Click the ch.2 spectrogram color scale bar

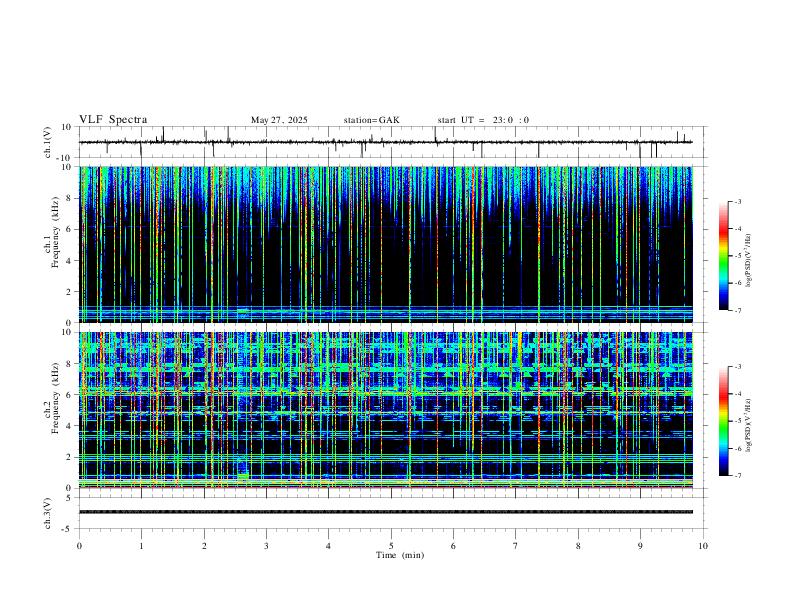[x=723, y=421]
